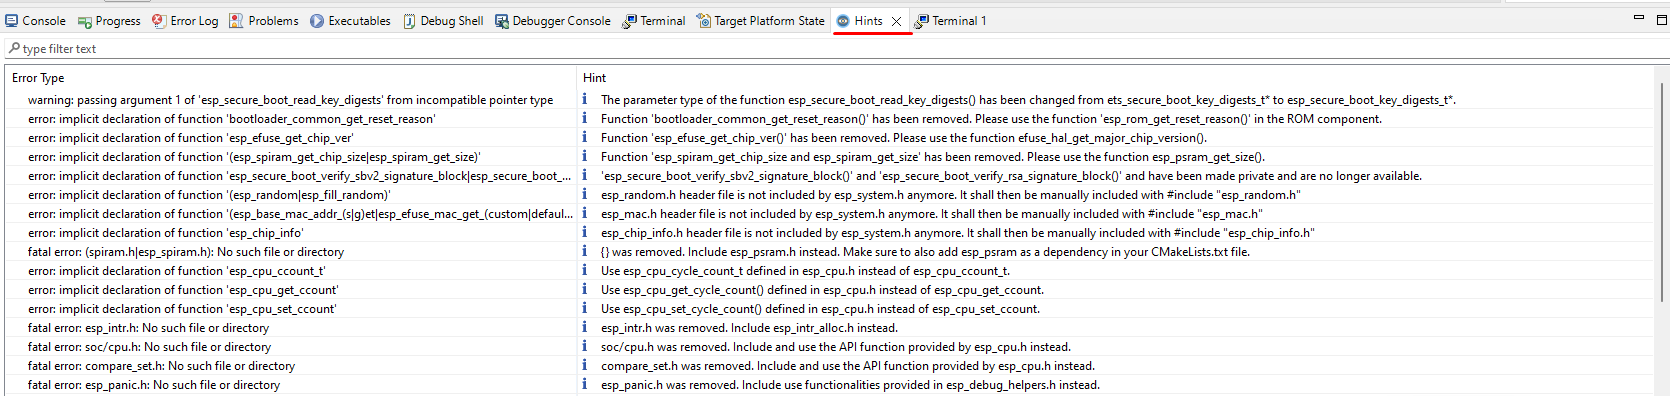Screen dimensions: 1670x396
Task: Select the esp_random|esp_fill_random error row
Action: [x=828, y=195]
